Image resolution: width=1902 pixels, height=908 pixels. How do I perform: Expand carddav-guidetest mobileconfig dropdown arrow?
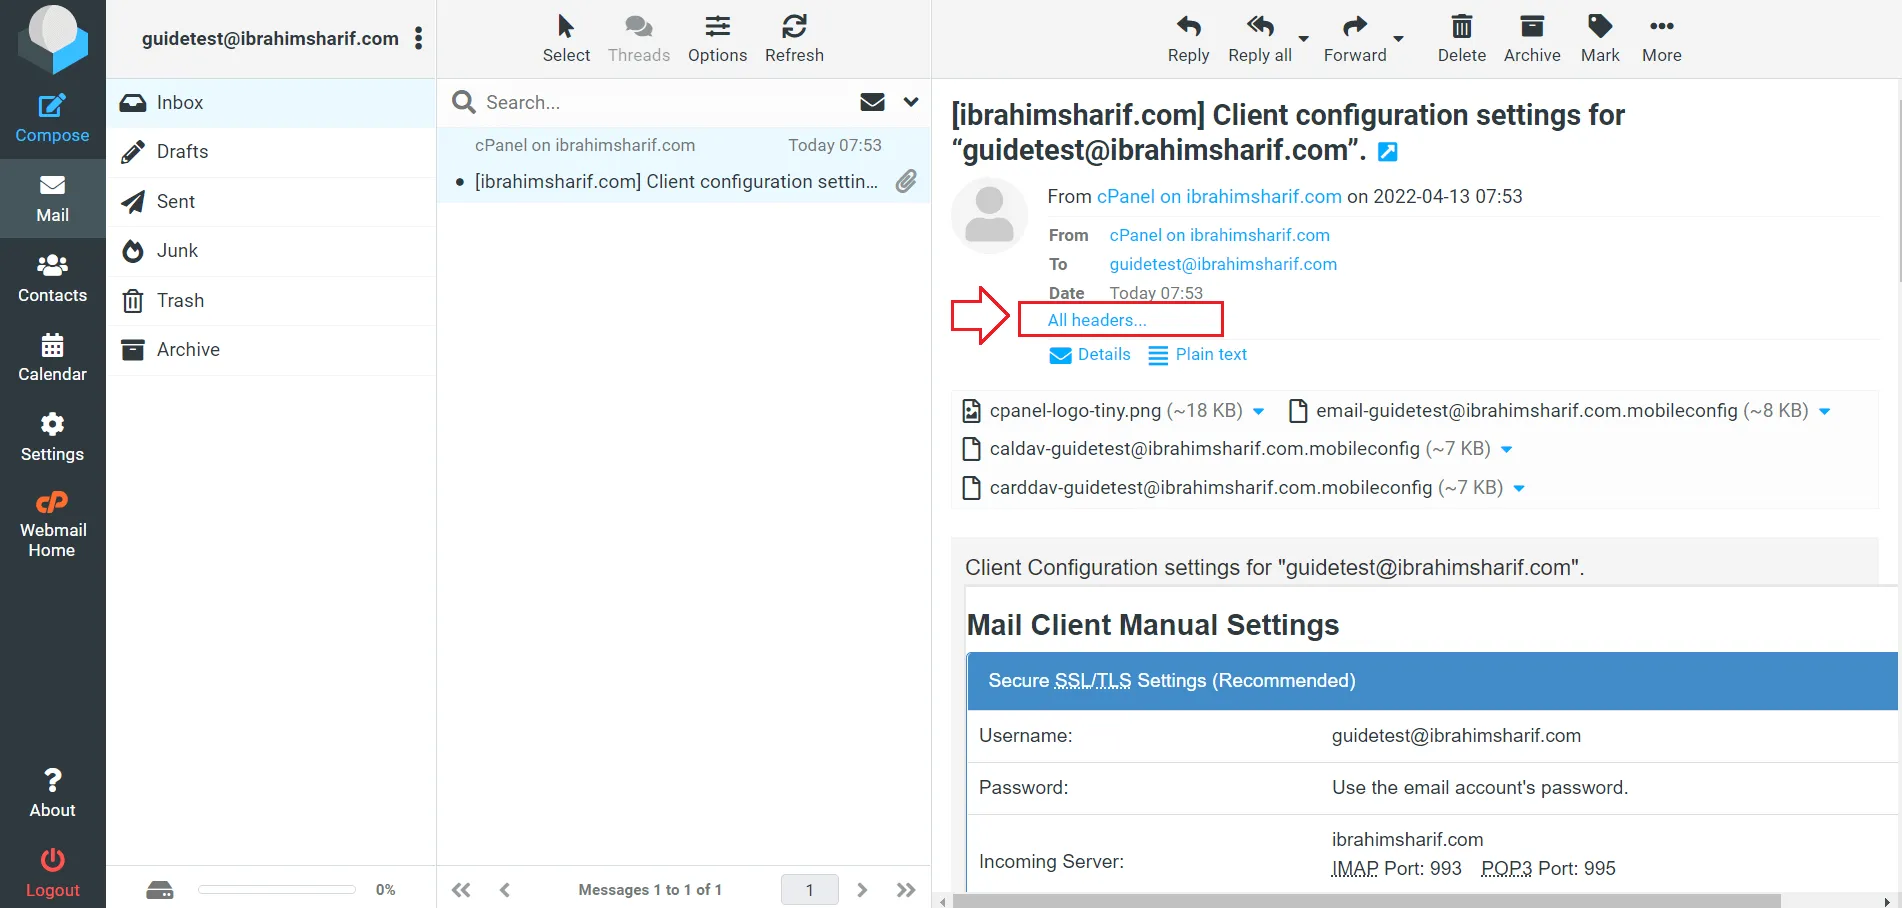coord(1519,488)
